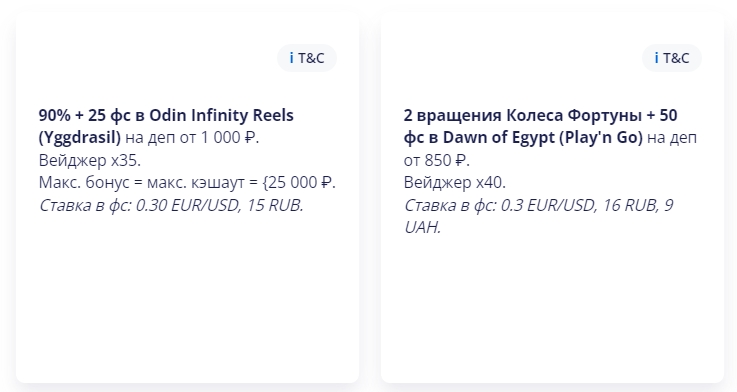737x392 pixels.
Task: Click the 'Макс. бонус = макс. кэшаут' text
Action: click(142, 182)
